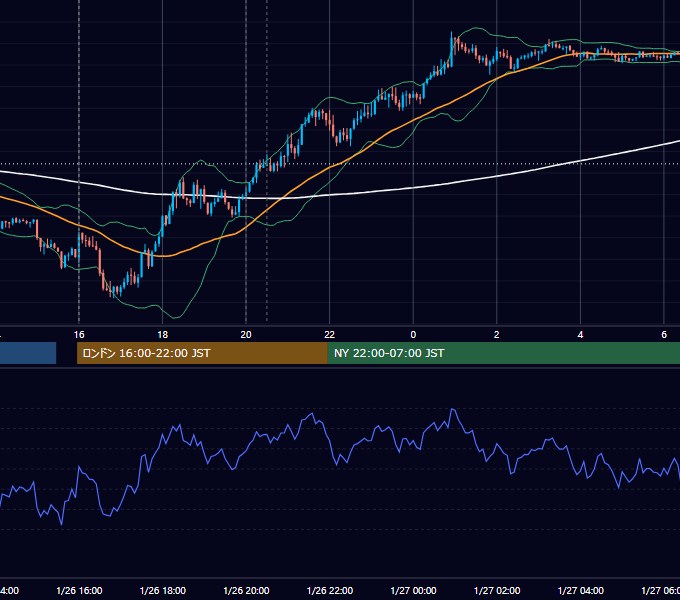Click the 1/26 18:00 date label
This screenshot has height=600, width=680.
click(163, 591)
